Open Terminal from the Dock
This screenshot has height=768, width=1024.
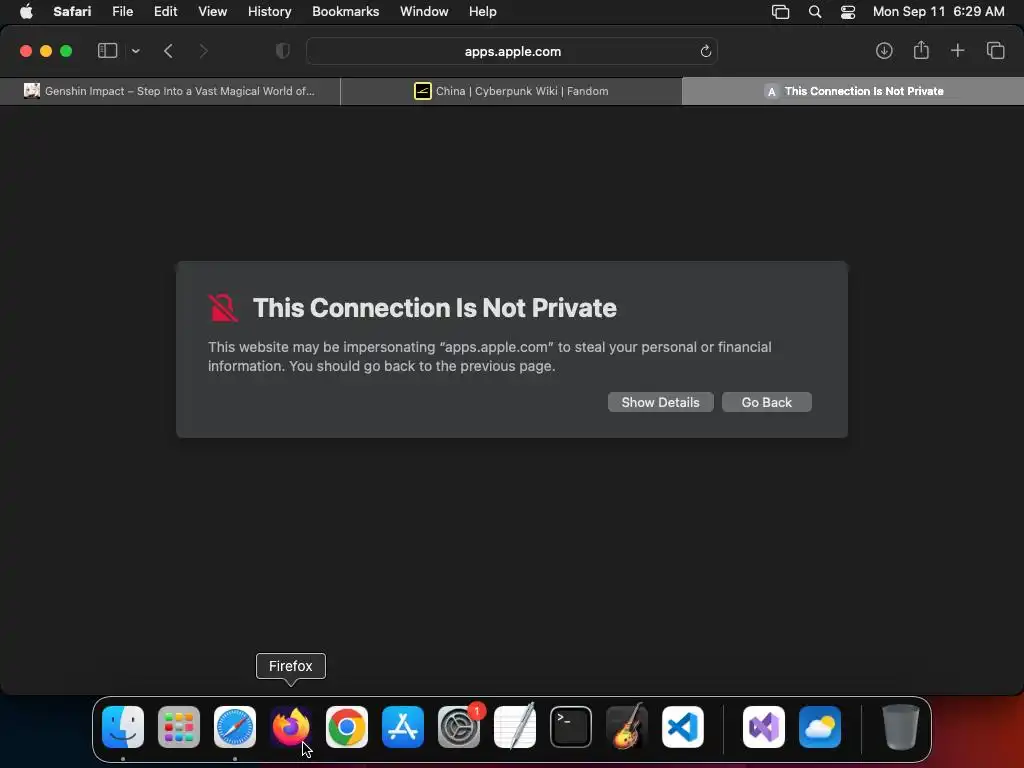(571, 727)
